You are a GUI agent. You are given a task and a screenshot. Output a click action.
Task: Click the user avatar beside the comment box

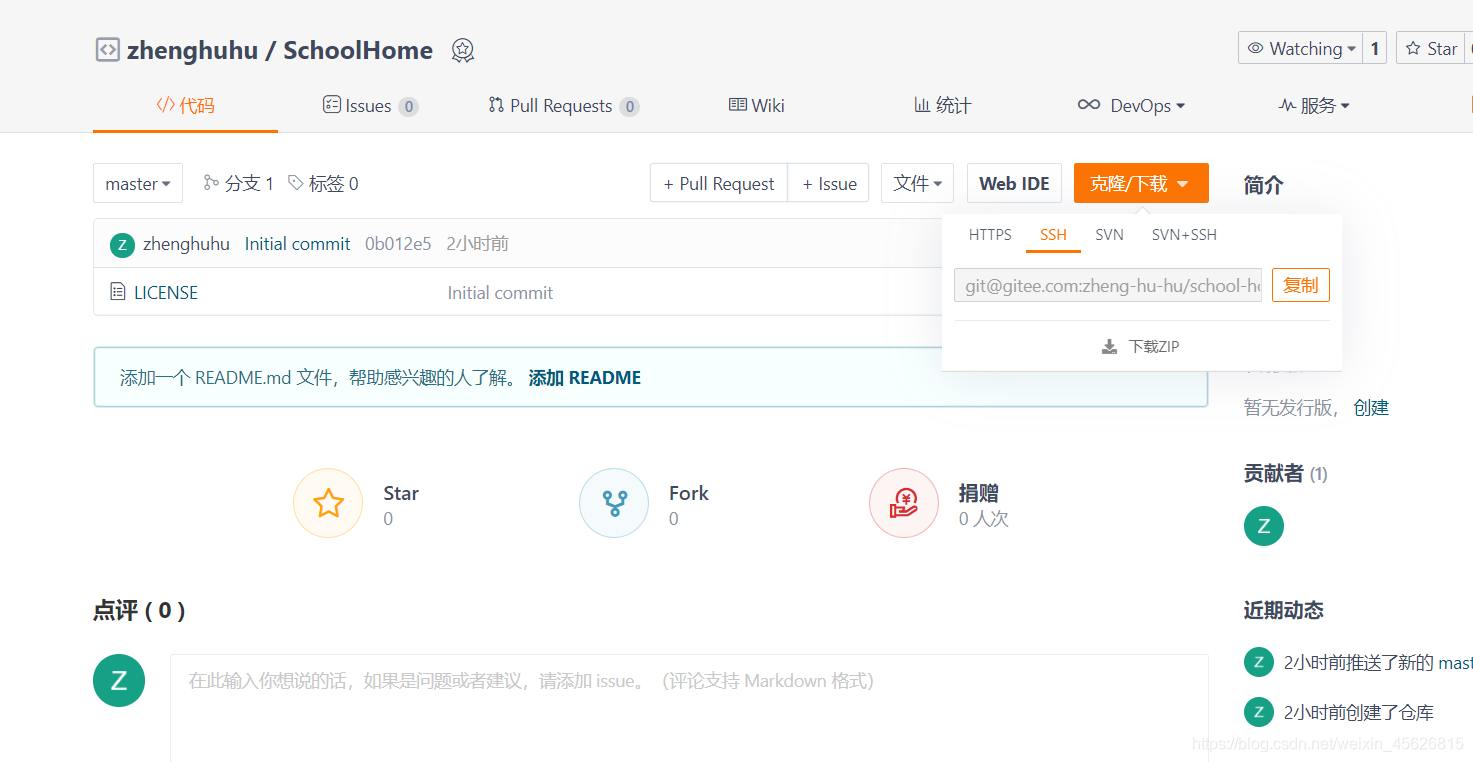(x=119, y=681)
